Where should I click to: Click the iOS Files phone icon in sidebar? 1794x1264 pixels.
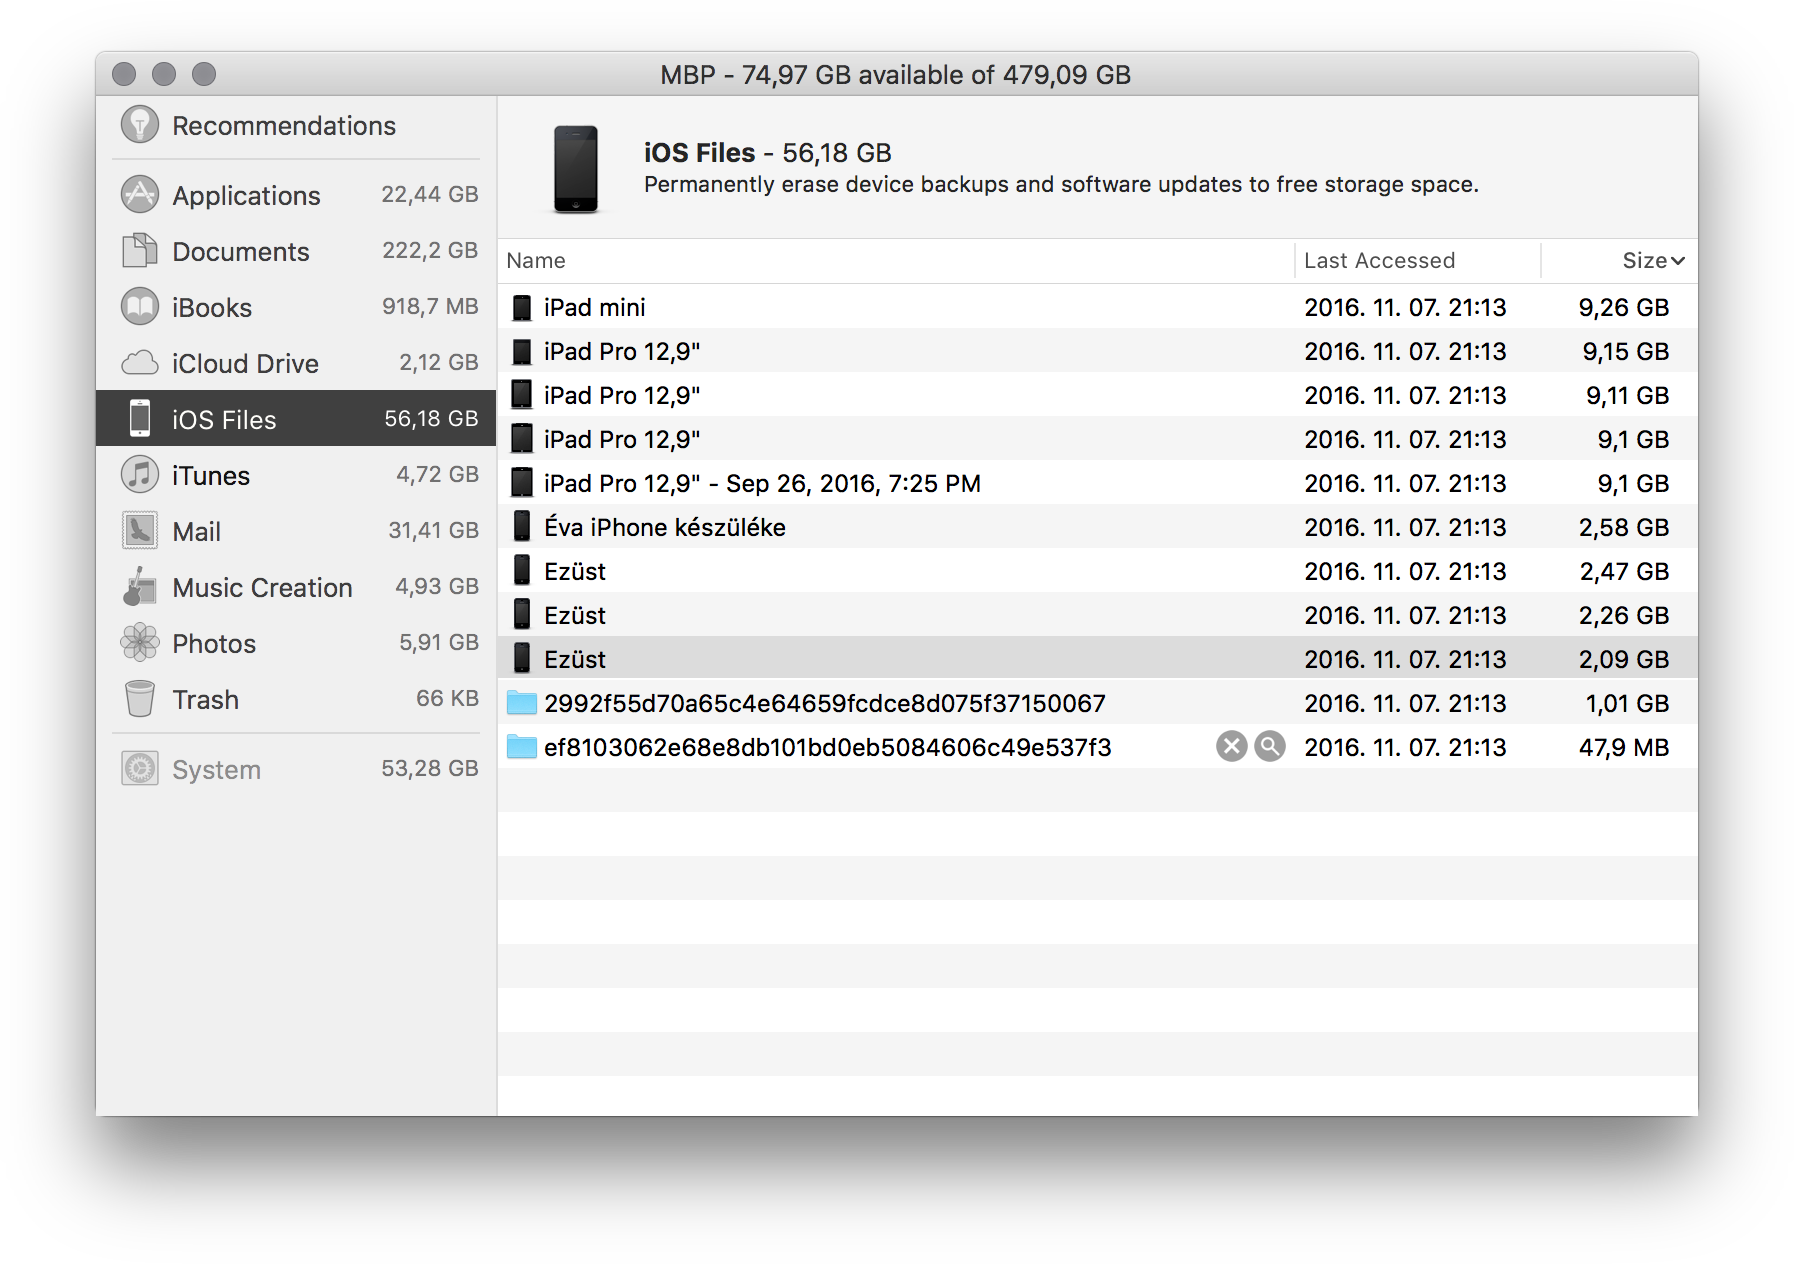coord(140,418)
